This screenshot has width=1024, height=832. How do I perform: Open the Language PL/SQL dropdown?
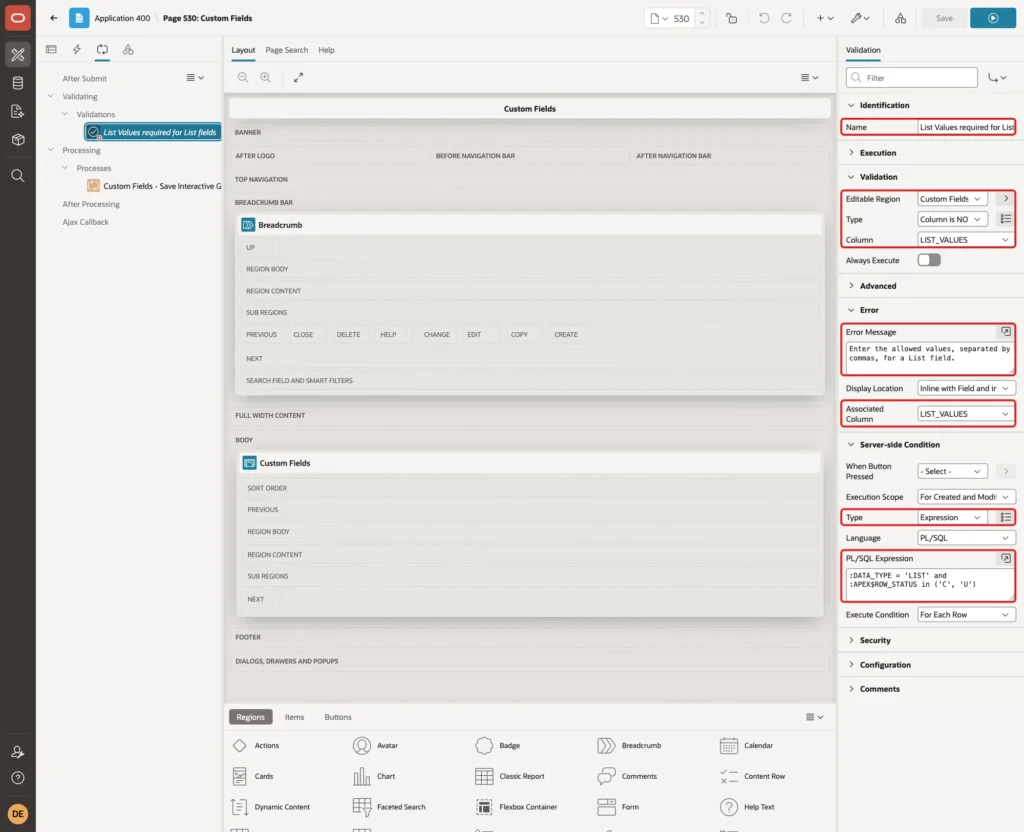tap(966, 538)
